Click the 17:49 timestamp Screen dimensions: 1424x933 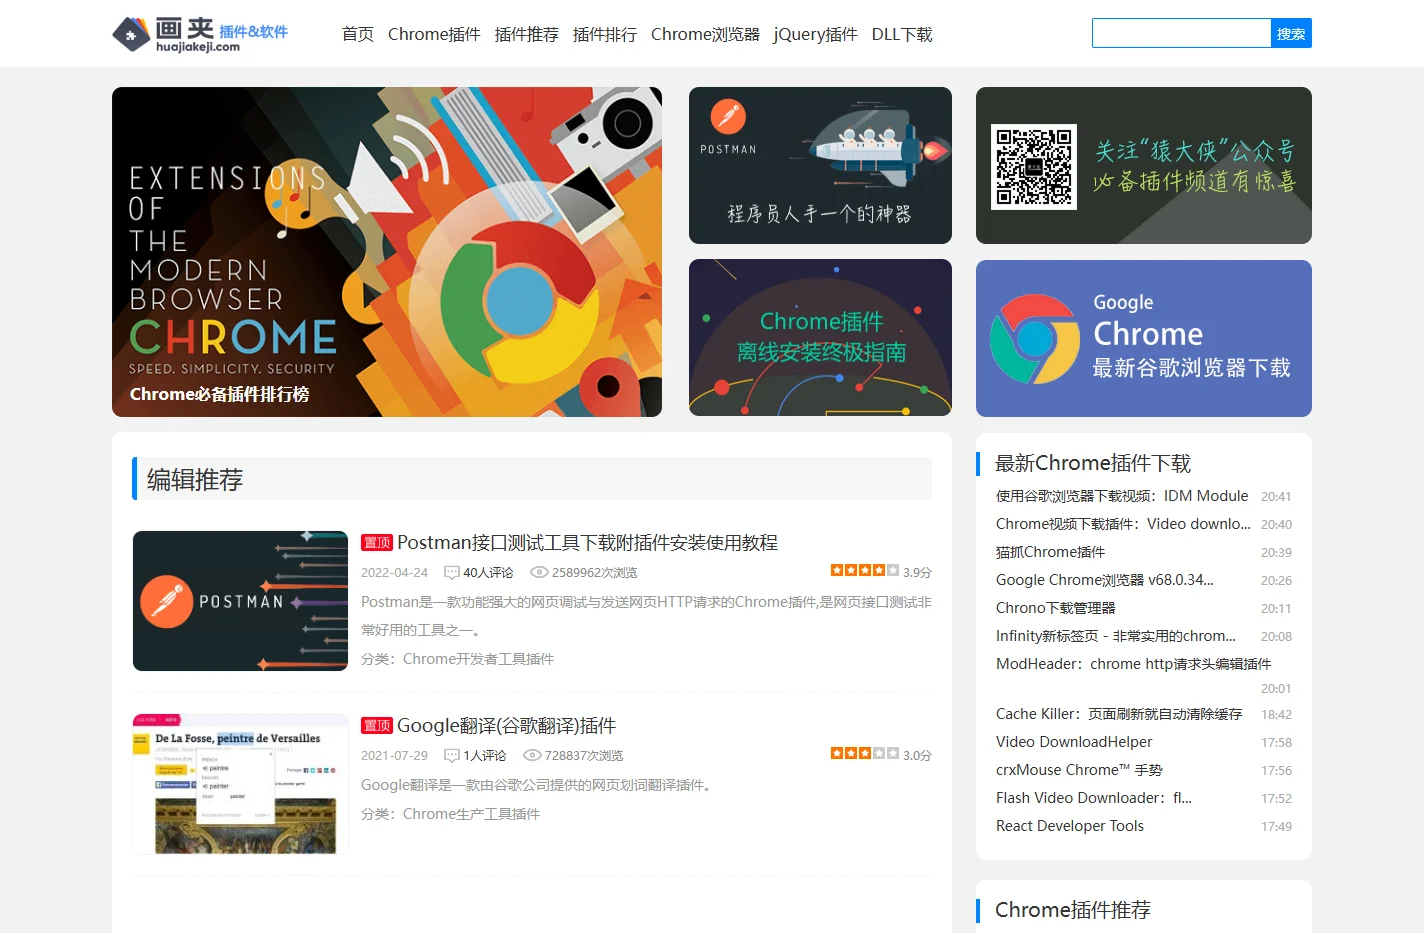pos(1276,827)
